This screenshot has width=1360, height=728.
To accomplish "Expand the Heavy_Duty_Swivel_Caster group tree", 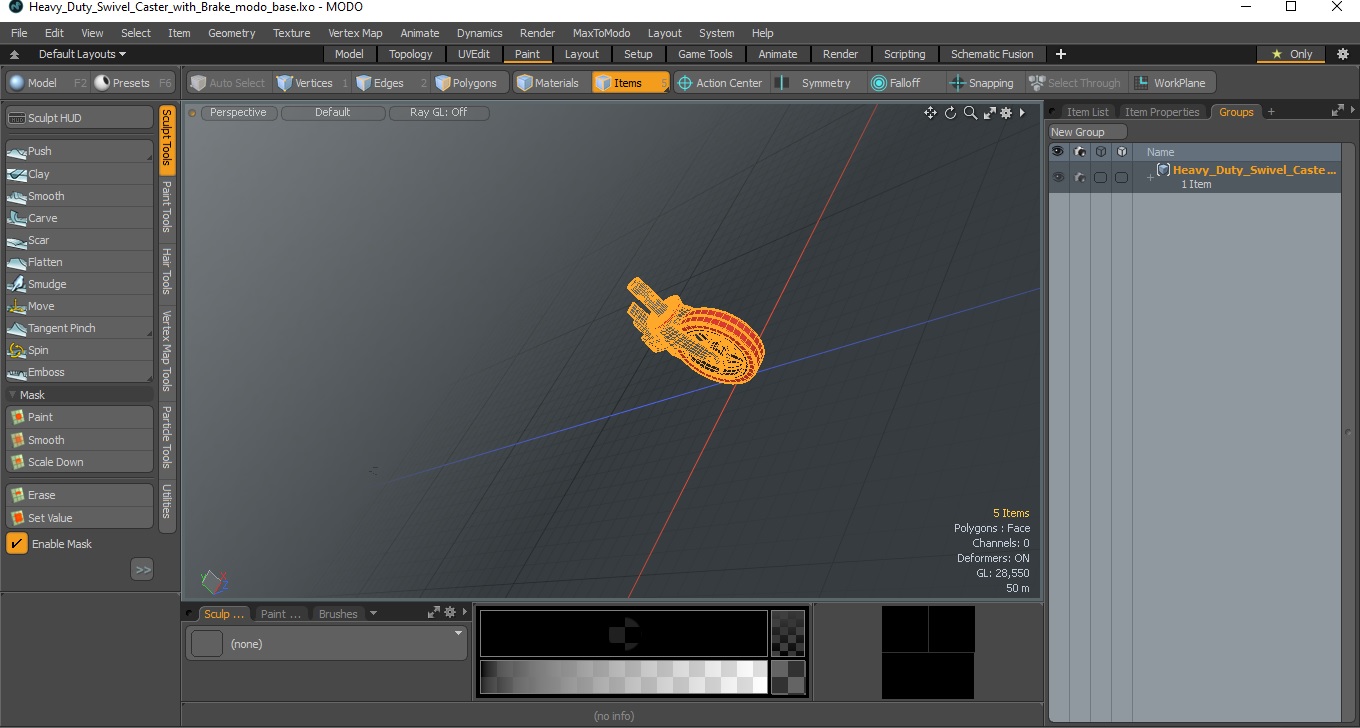I will pyautogui.click(x=1150, y=177).
